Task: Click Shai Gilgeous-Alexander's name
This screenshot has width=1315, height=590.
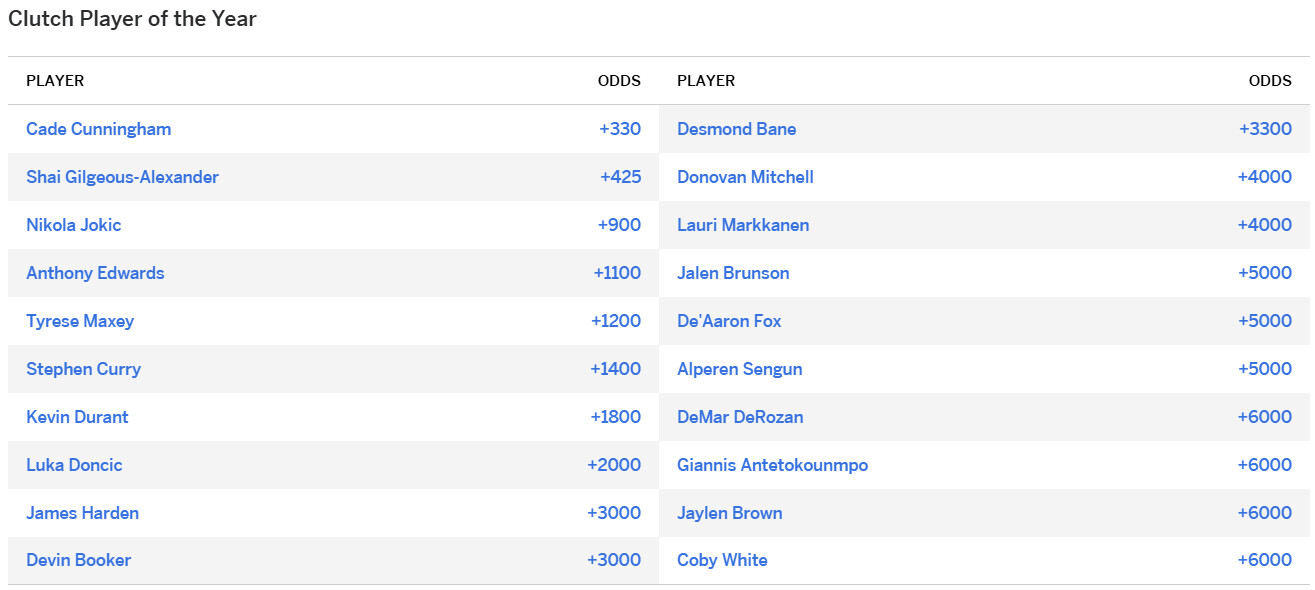Action: coord(122,177)
